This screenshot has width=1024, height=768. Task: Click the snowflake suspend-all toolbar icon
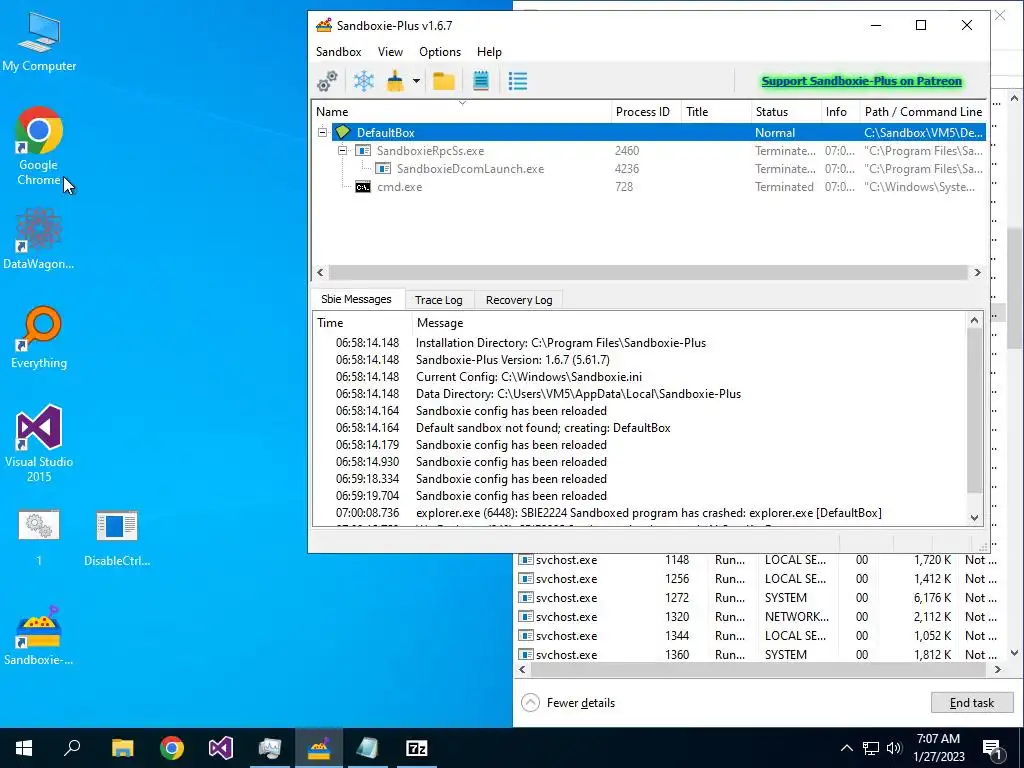point(363,81)
